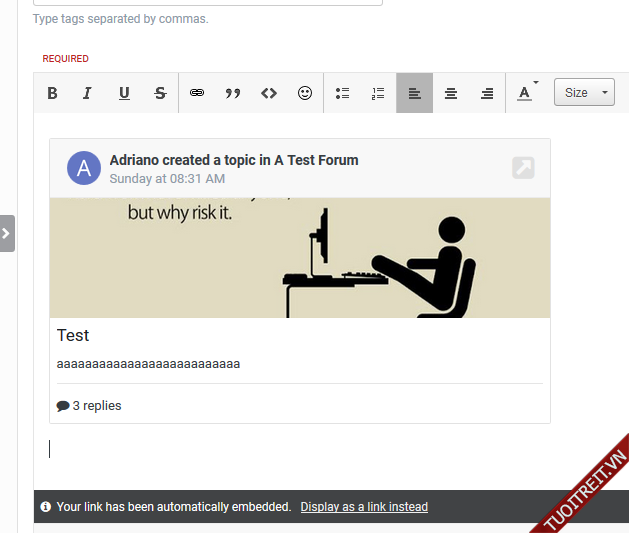Insert a code block

point(269,93)
